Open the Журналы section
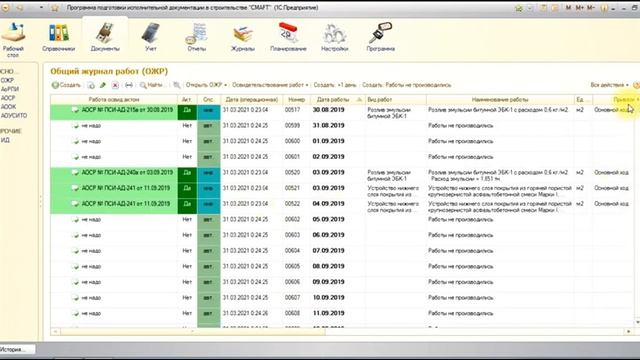 pyautogui.click(x=243, y=38)
